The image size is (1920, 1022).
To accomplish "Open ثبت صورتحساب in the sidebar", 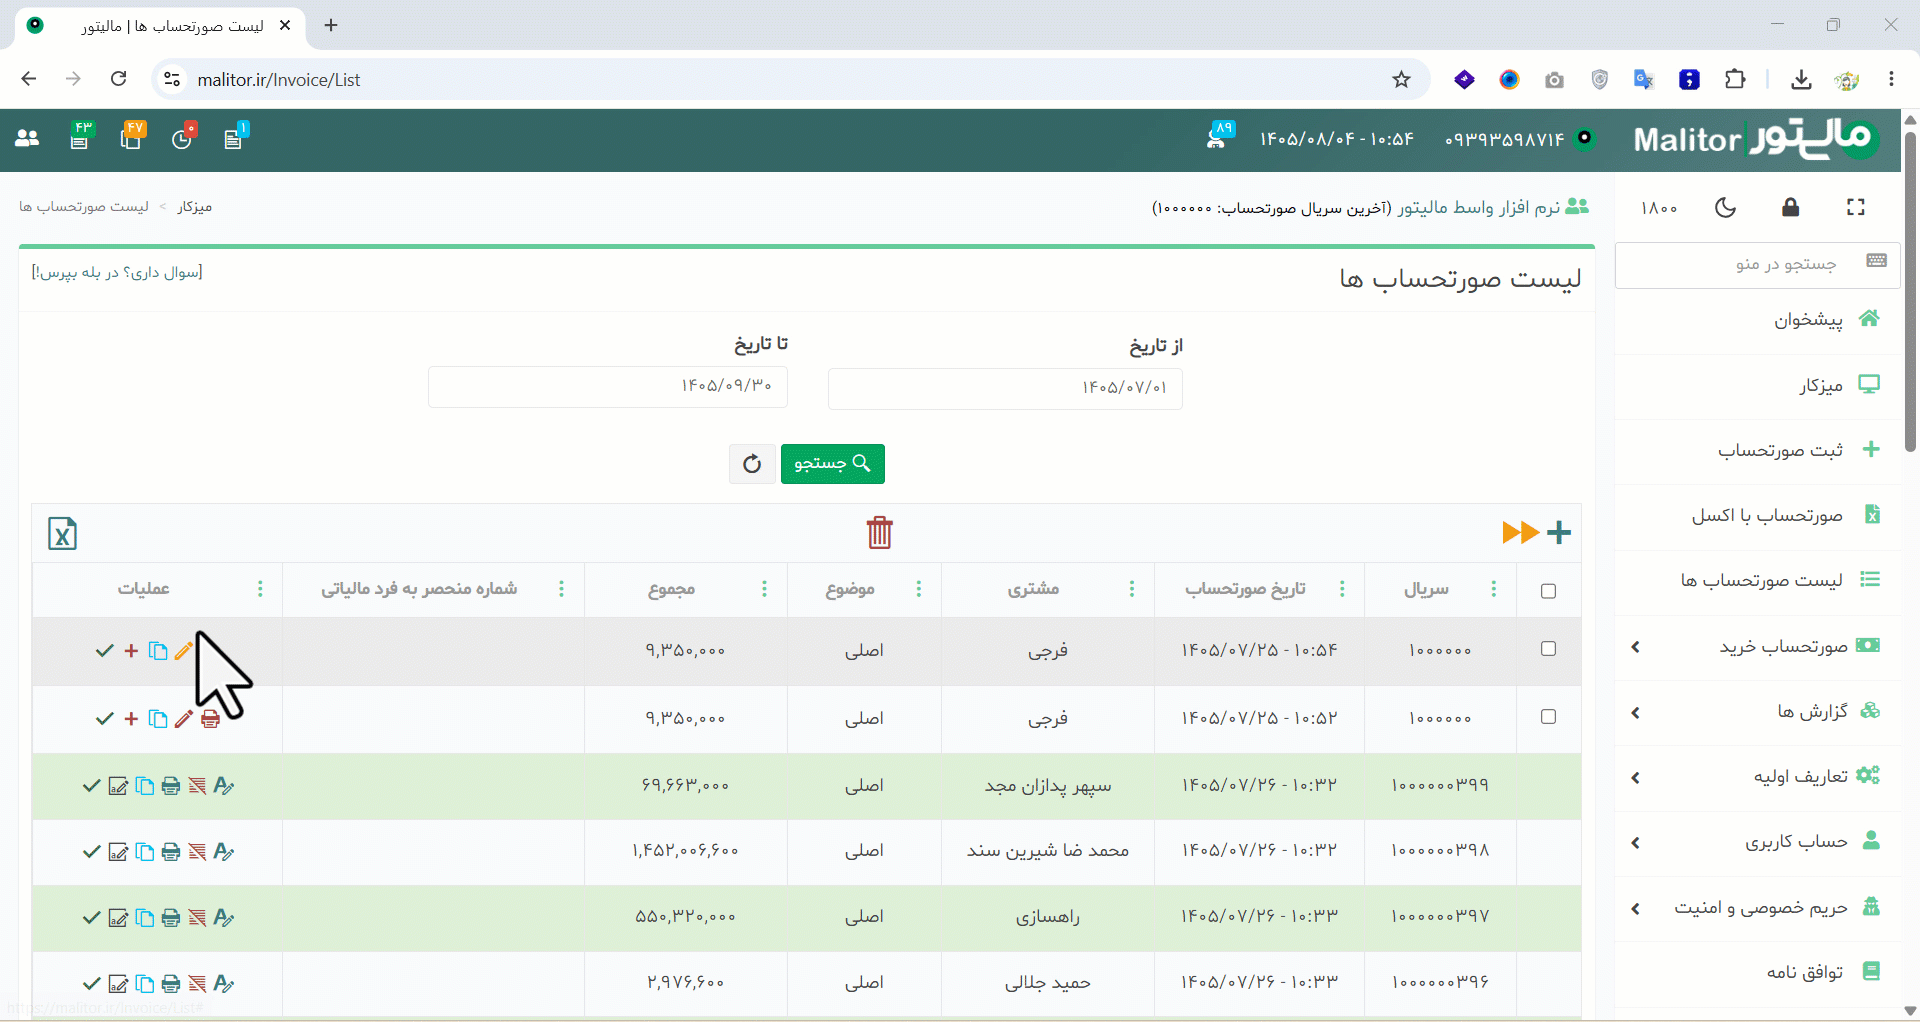I will point(1758,451).
